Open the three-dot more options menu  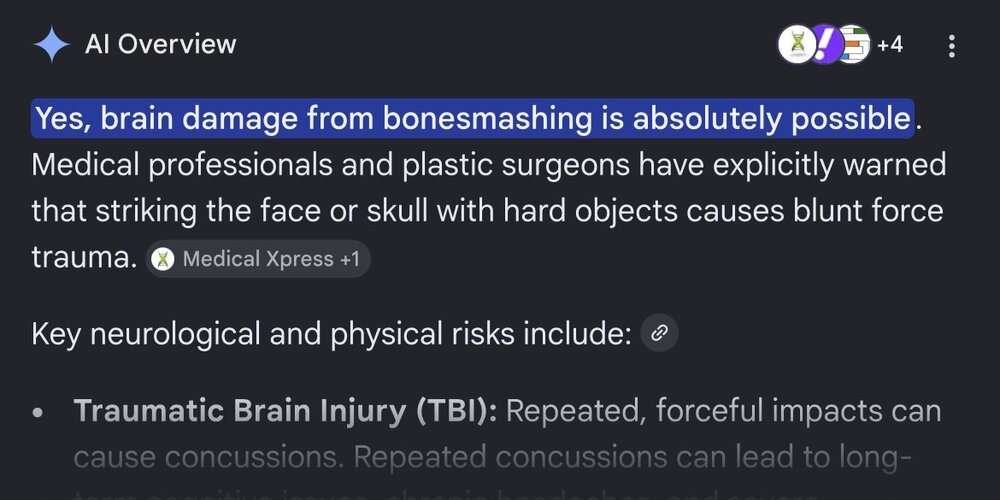(x=952, y=46)
